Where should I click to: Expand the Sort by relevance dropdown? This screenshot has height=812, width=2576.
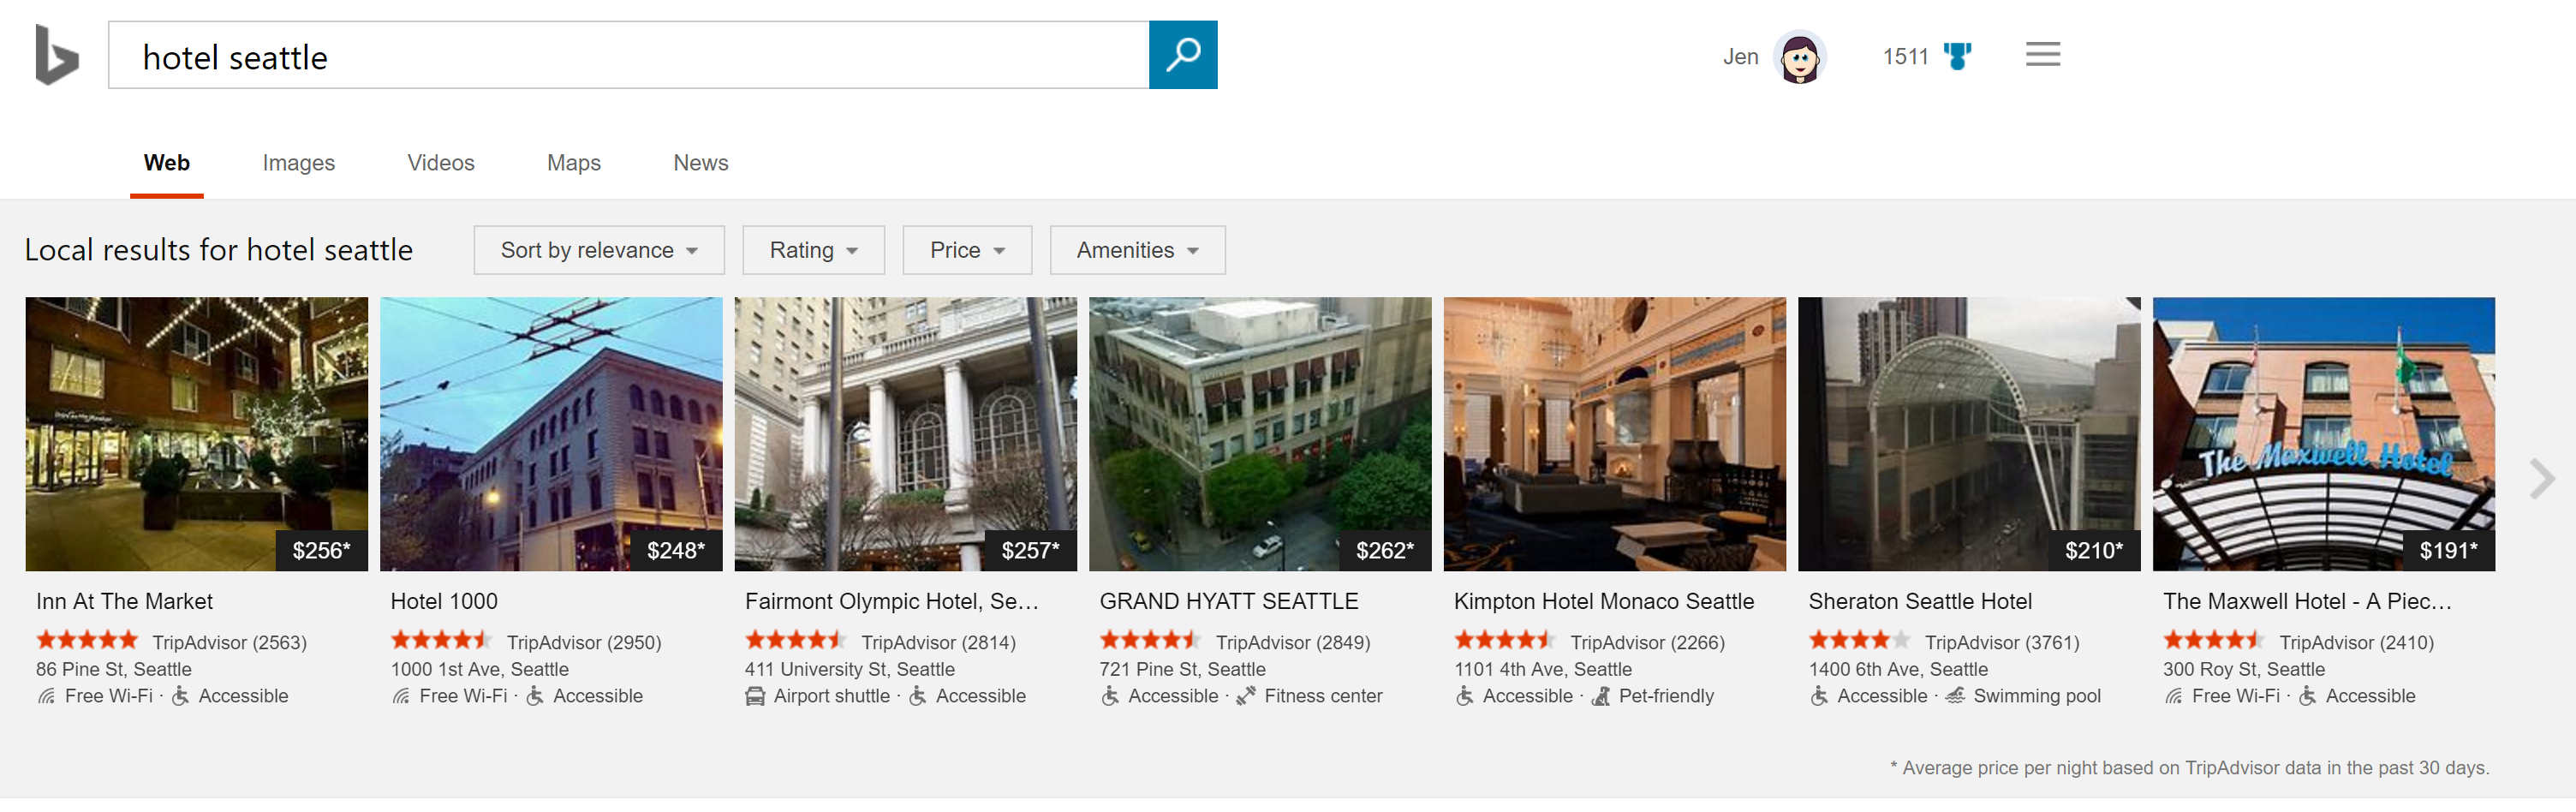[x=598, y=250]
